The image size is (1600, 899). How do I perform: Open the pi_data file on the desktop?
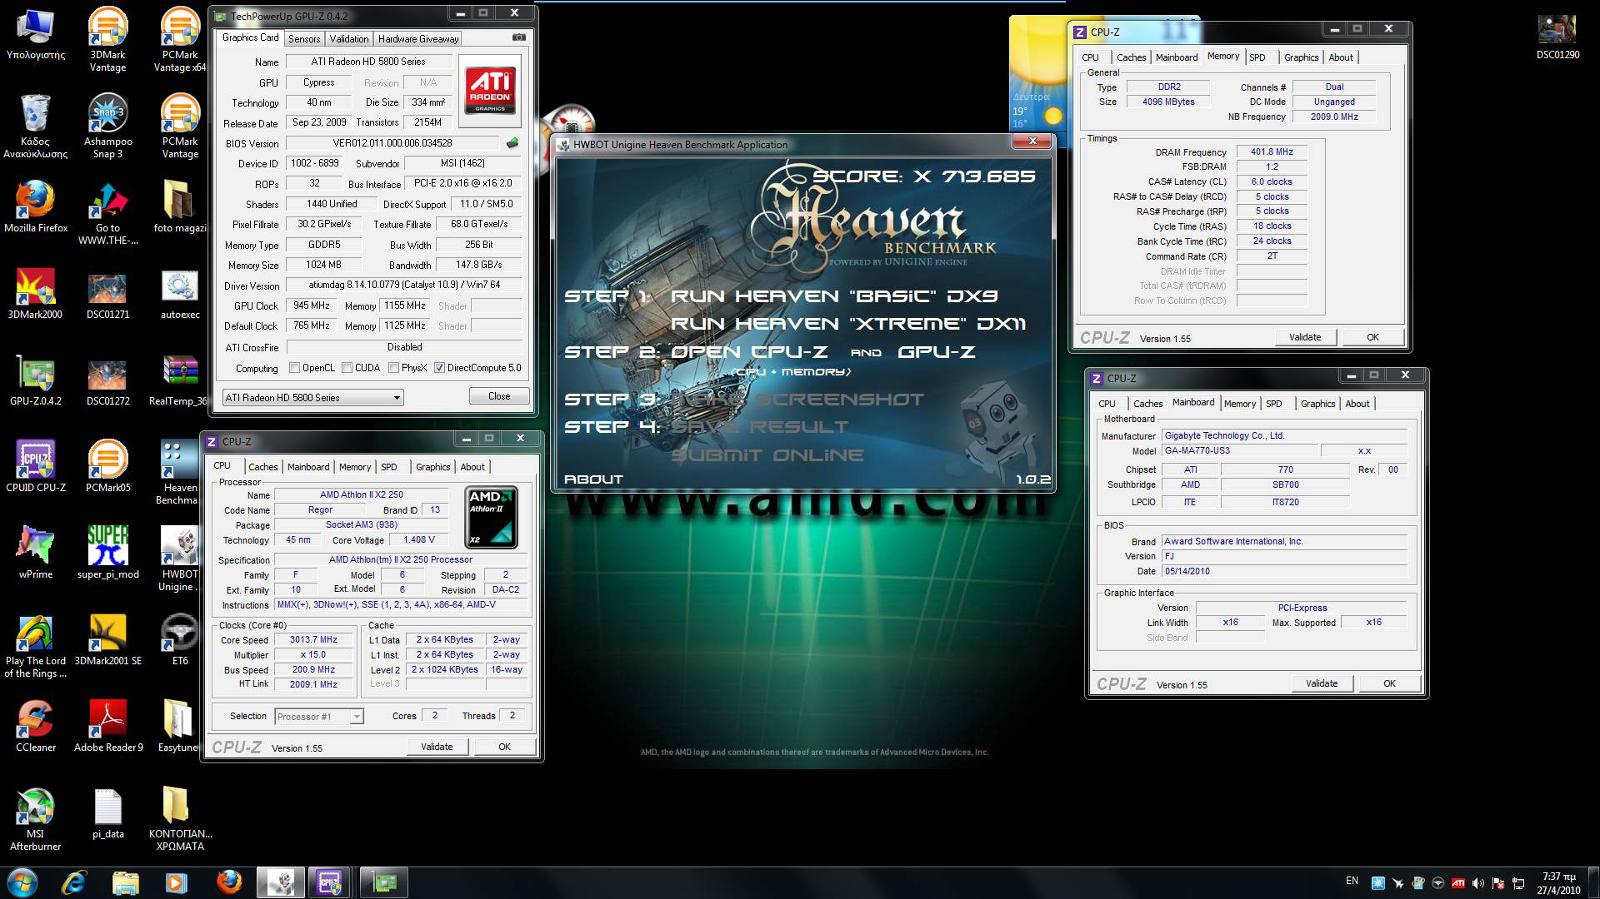point(108,813)
